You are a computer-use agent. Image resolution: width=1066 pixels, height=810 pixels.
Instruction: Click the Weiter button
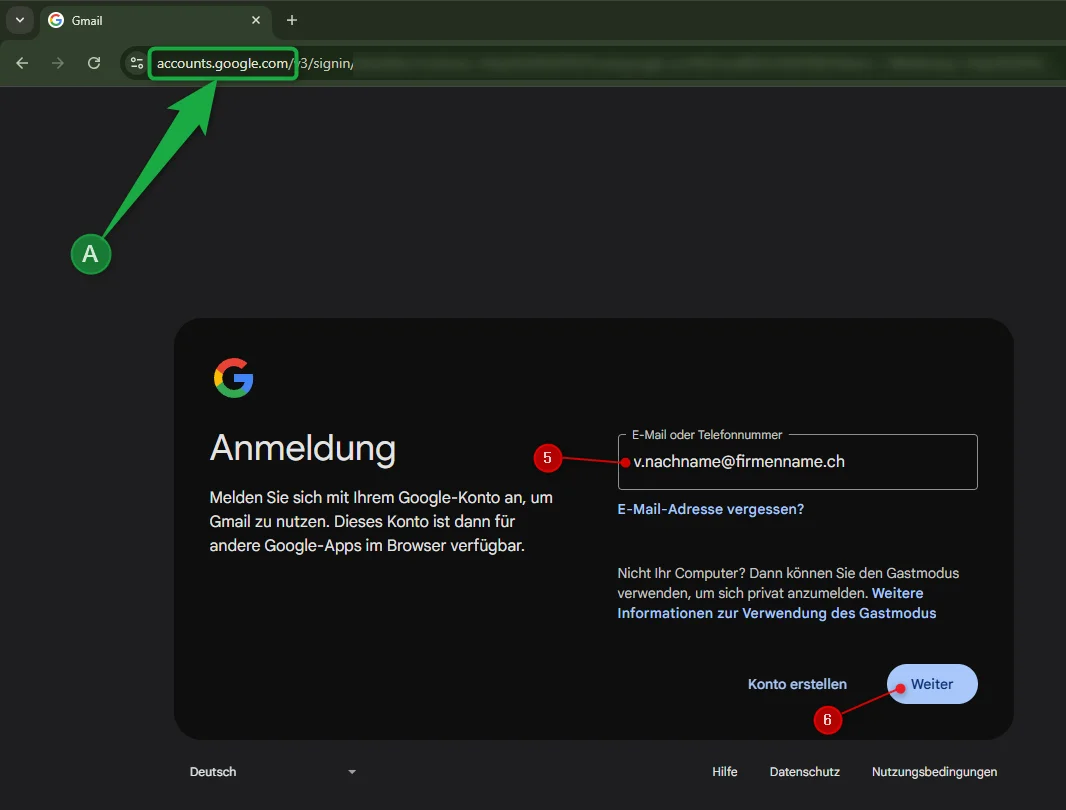pos(932,684)
